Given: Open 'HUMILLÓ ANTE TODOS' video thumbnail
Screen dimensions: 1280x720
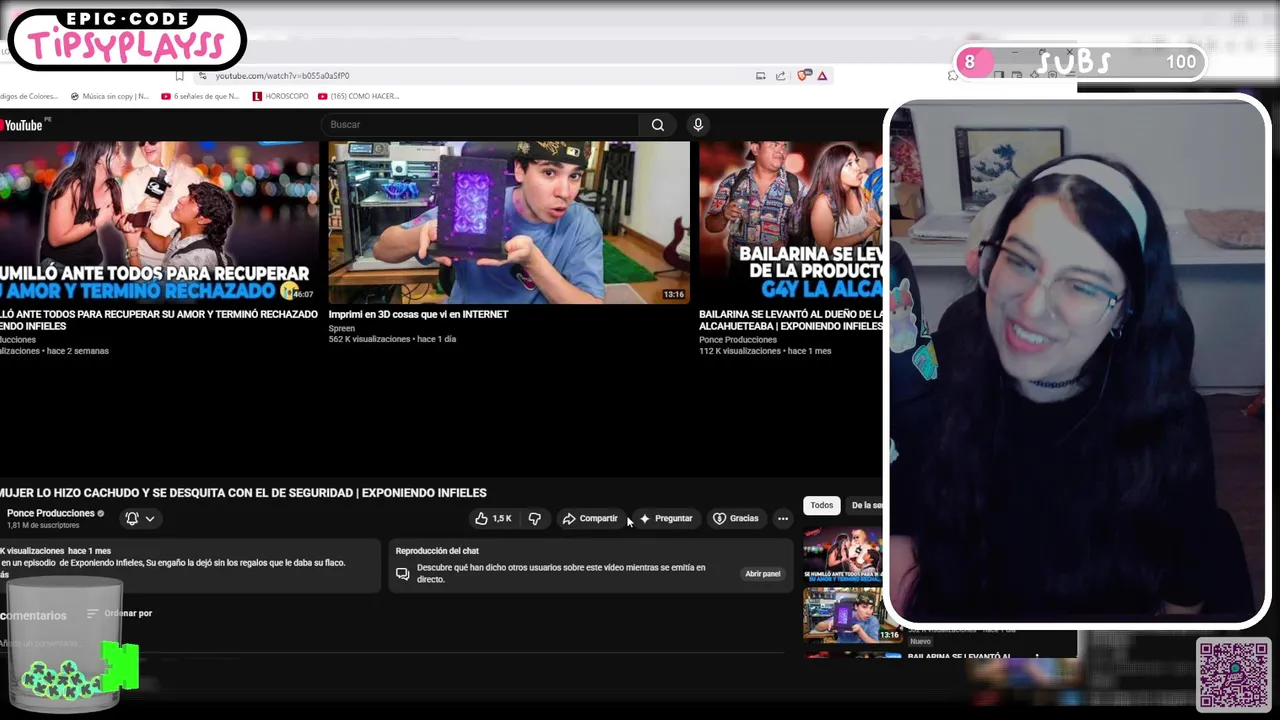Looking at the screenshot, I should click(x=159, y=222).
